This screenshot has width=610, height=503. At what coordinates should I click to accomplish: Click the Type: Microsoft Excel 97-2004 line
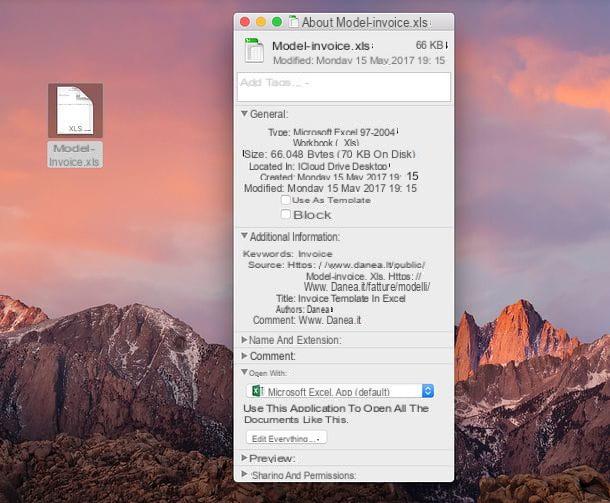331,133
